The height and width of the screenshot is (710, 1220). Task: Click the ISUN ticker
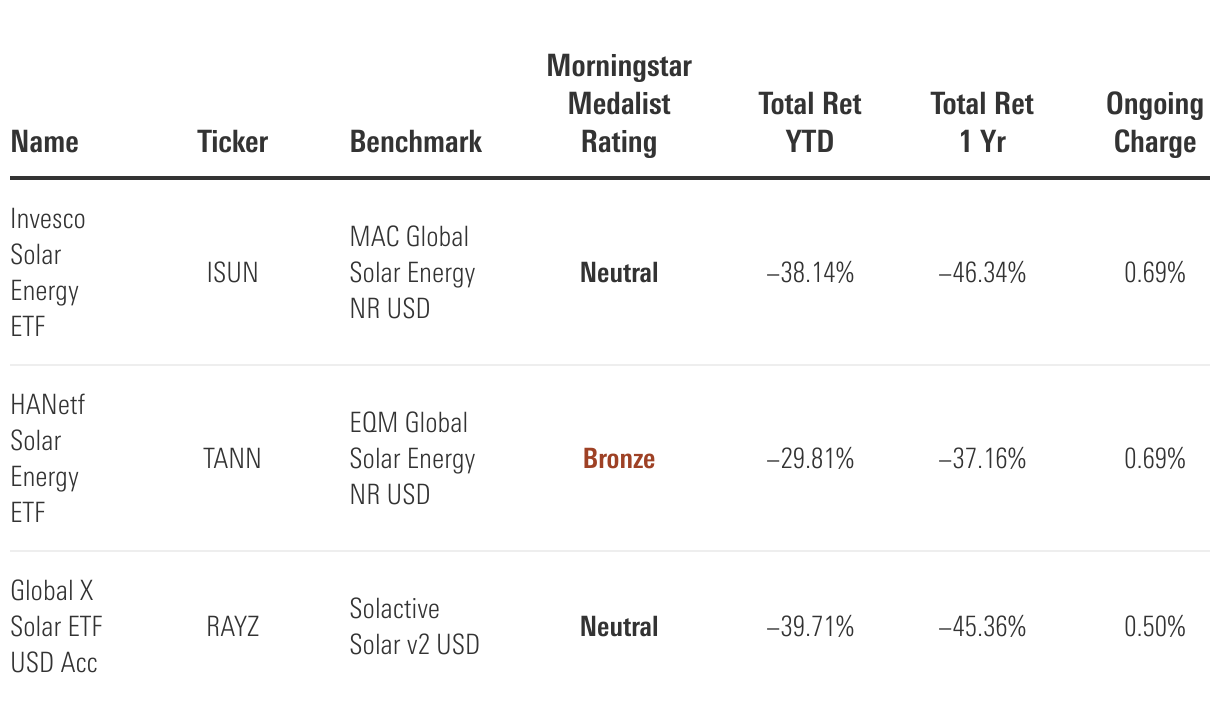(231, 272)
